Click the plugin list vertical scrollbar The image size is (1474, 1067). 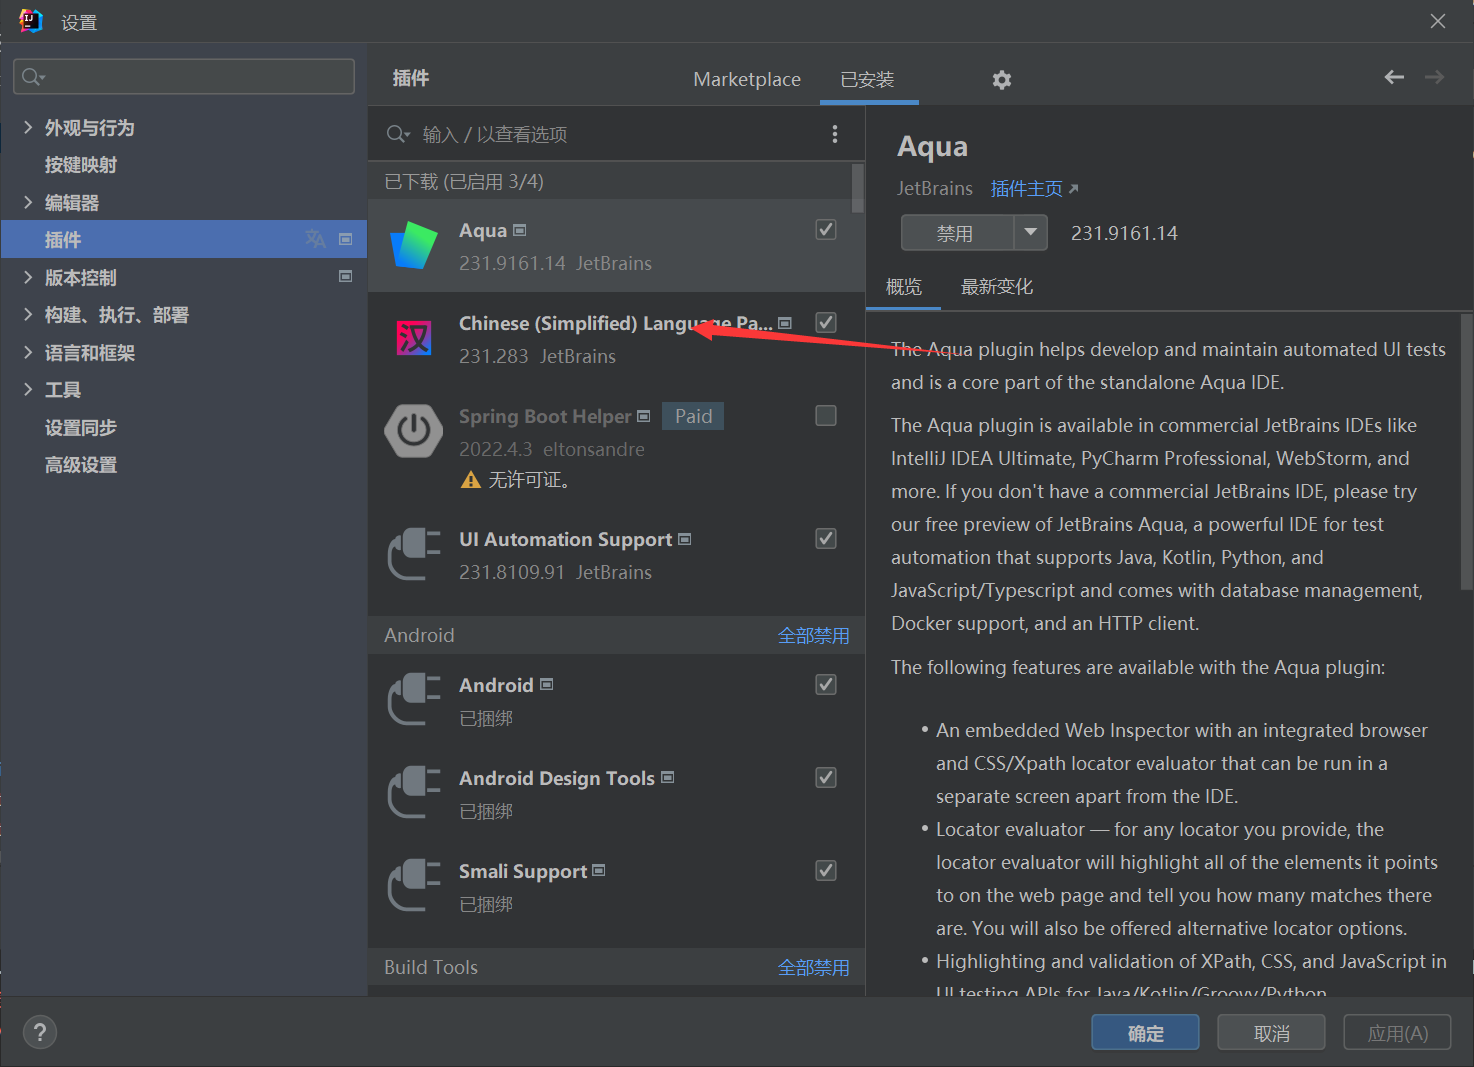point(857,189)
